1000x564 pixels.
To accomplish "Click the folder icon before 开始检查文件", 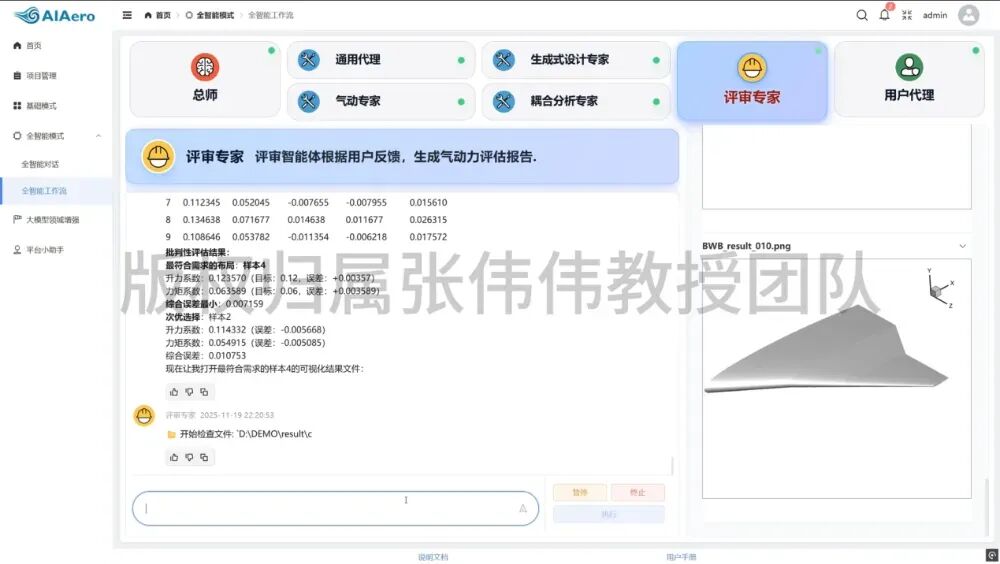I will [172, 434].
